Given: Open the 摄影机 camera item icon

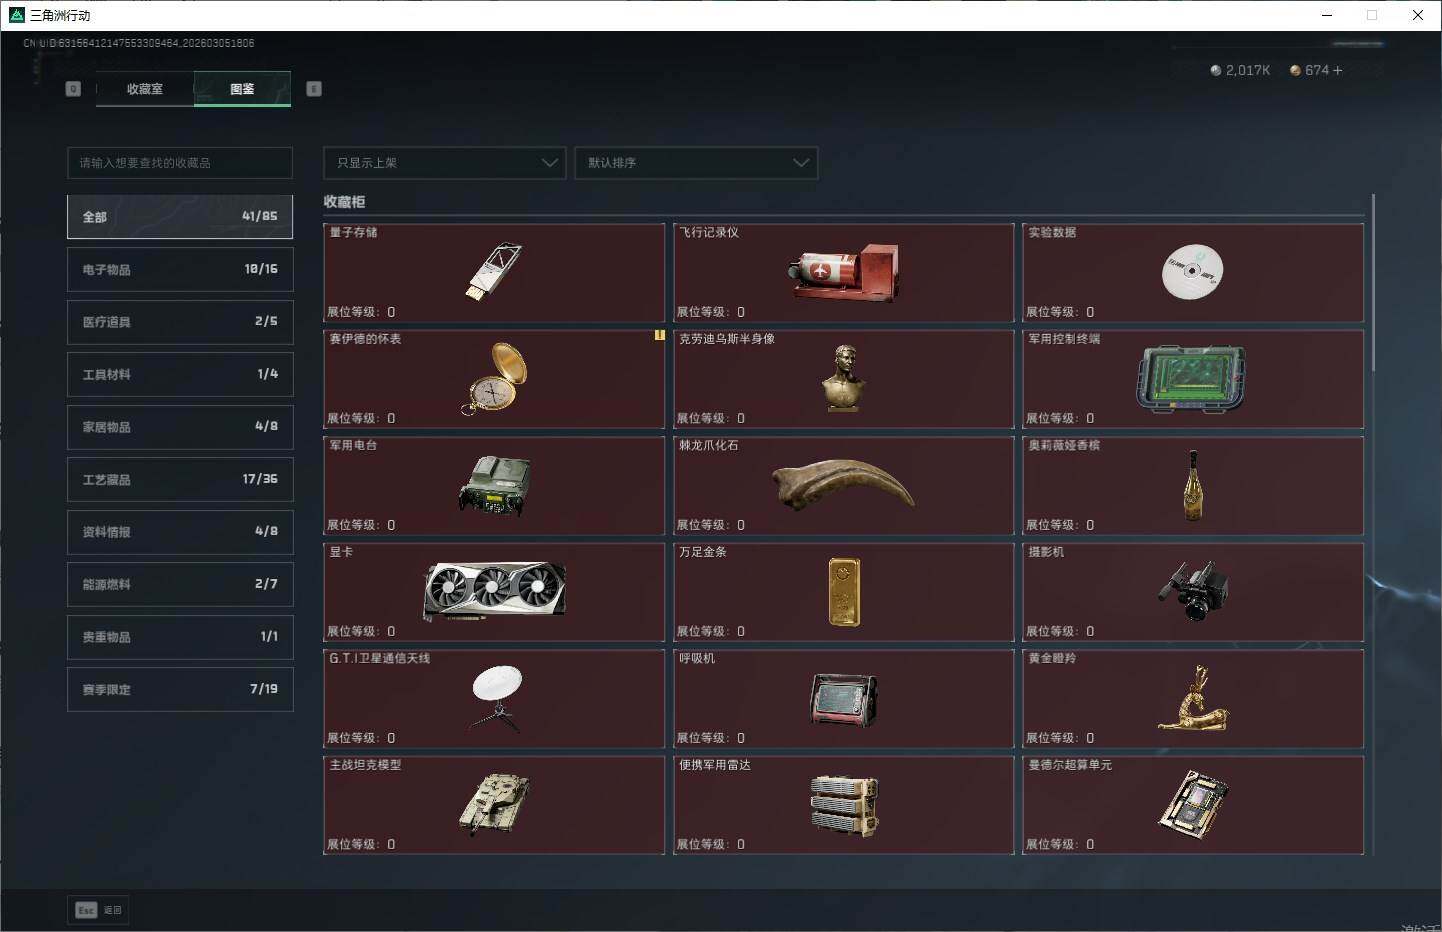Looking at the screenshot, I should click(1192, 591).
